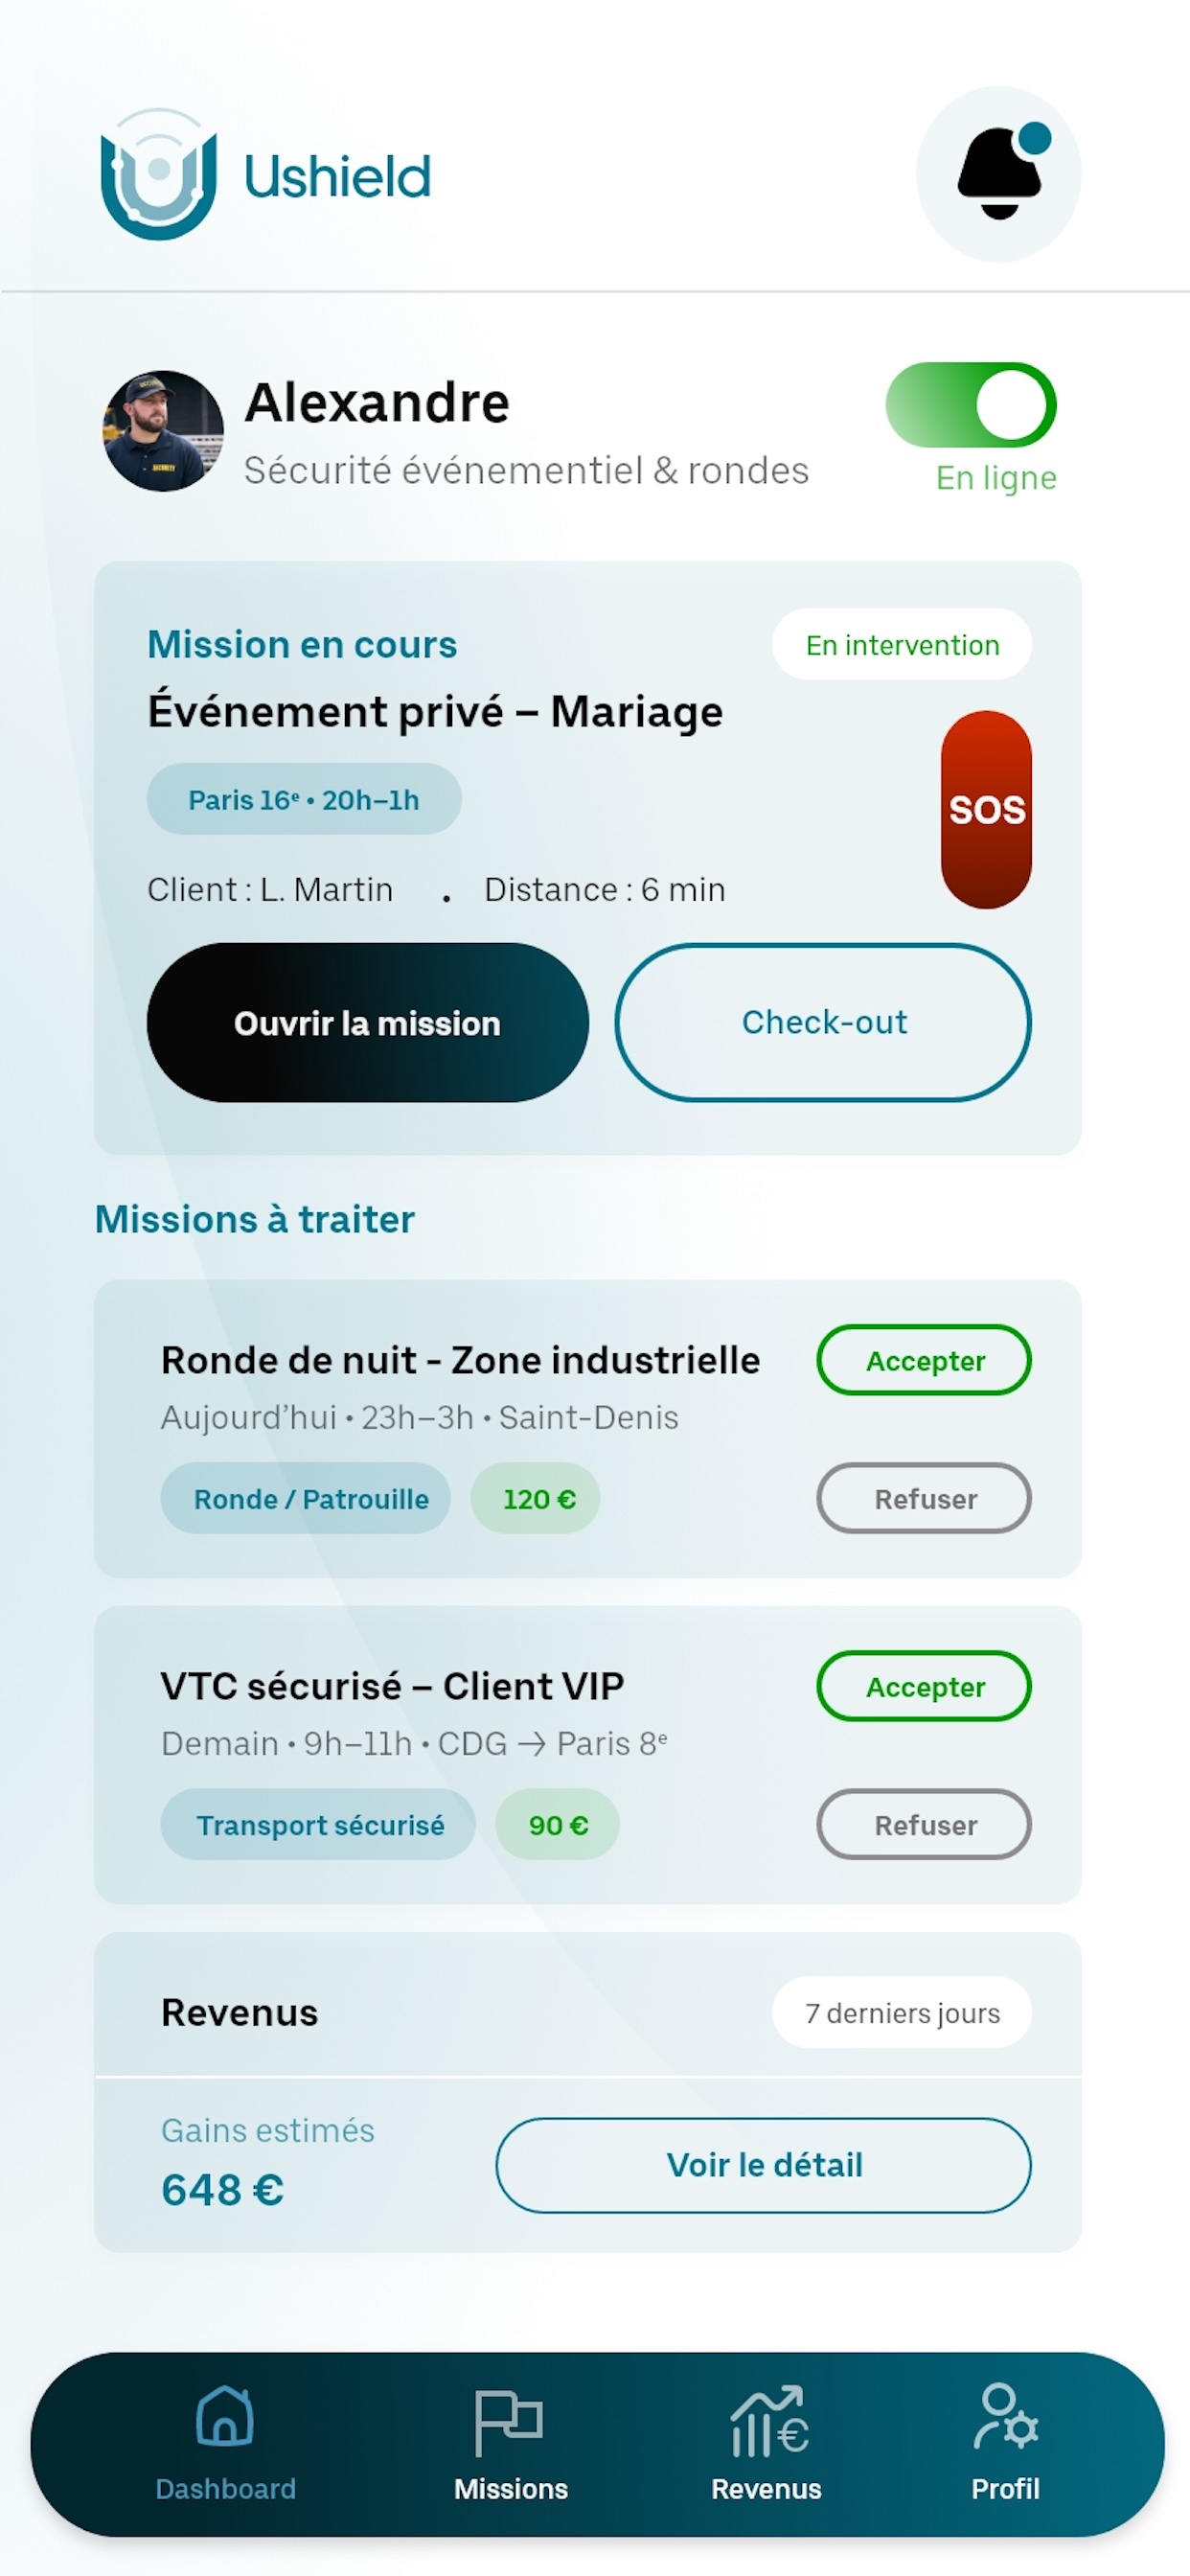Image resolution: width=1190 pixels, height=2576 pixels.
Task: Click Ouvrir la mission button
Action: coord(367,1022)
